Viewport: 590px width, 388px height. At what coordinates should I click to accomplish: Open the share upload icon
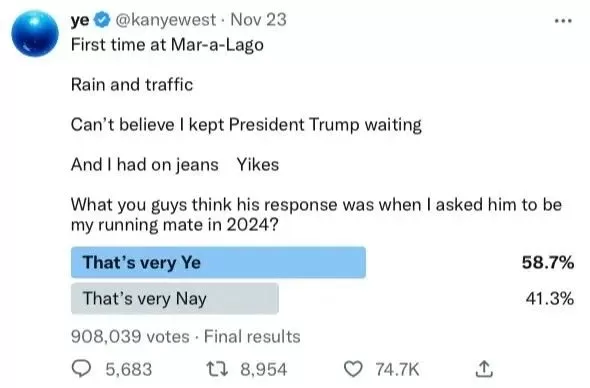(x=484, y=369)
